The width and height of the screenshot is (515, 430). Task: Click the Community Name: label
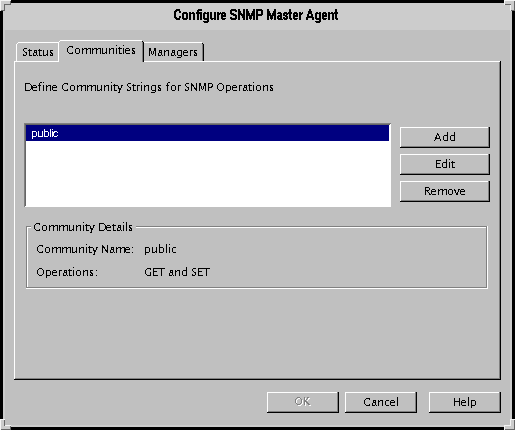point(85,249)
